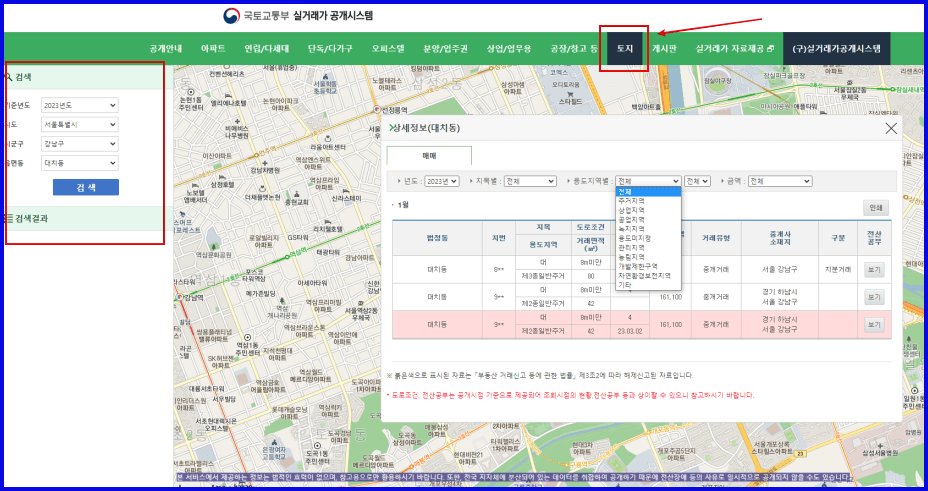Expand the 시도 서울특별시 dropdown

point(80,124)
